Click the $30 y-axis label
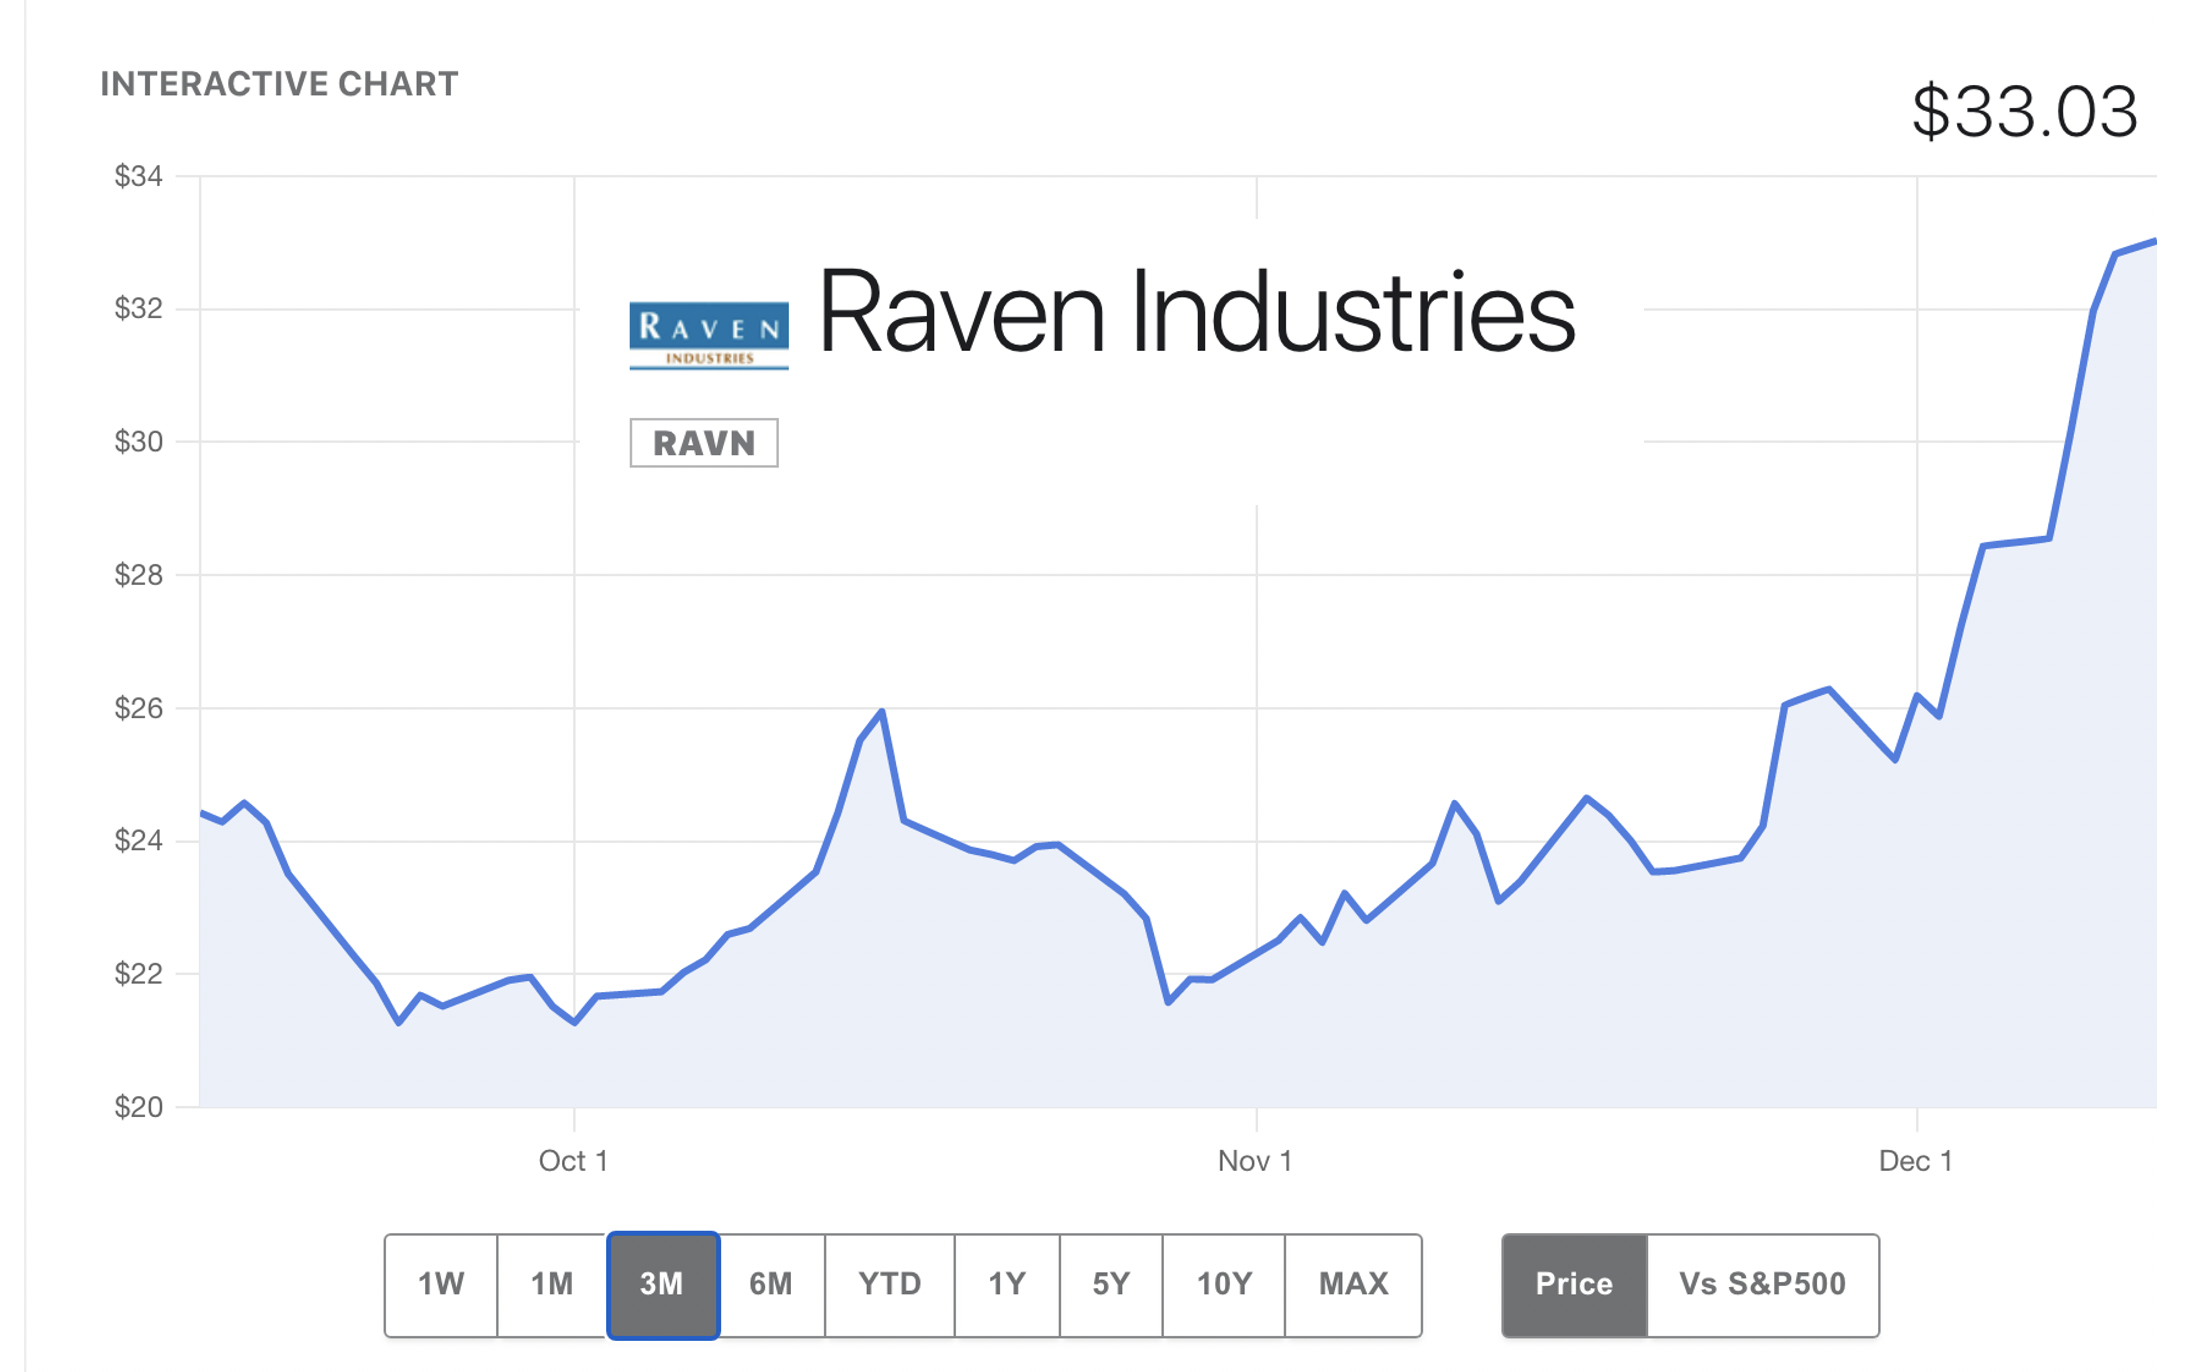This screenshot has height=1372, width=2198. [138, 442]
